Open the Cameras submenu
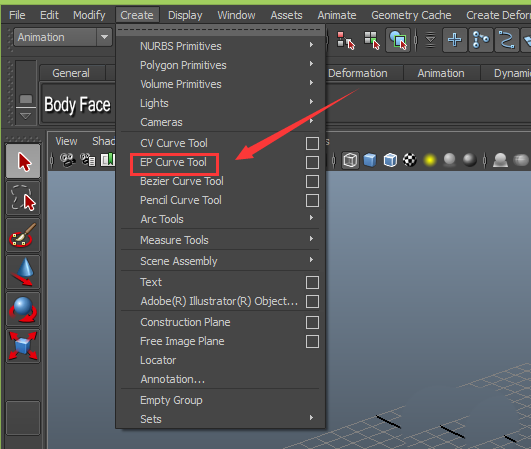Image resolution: width=531 pixels, height=449 pixels. [x=220, y=122]
